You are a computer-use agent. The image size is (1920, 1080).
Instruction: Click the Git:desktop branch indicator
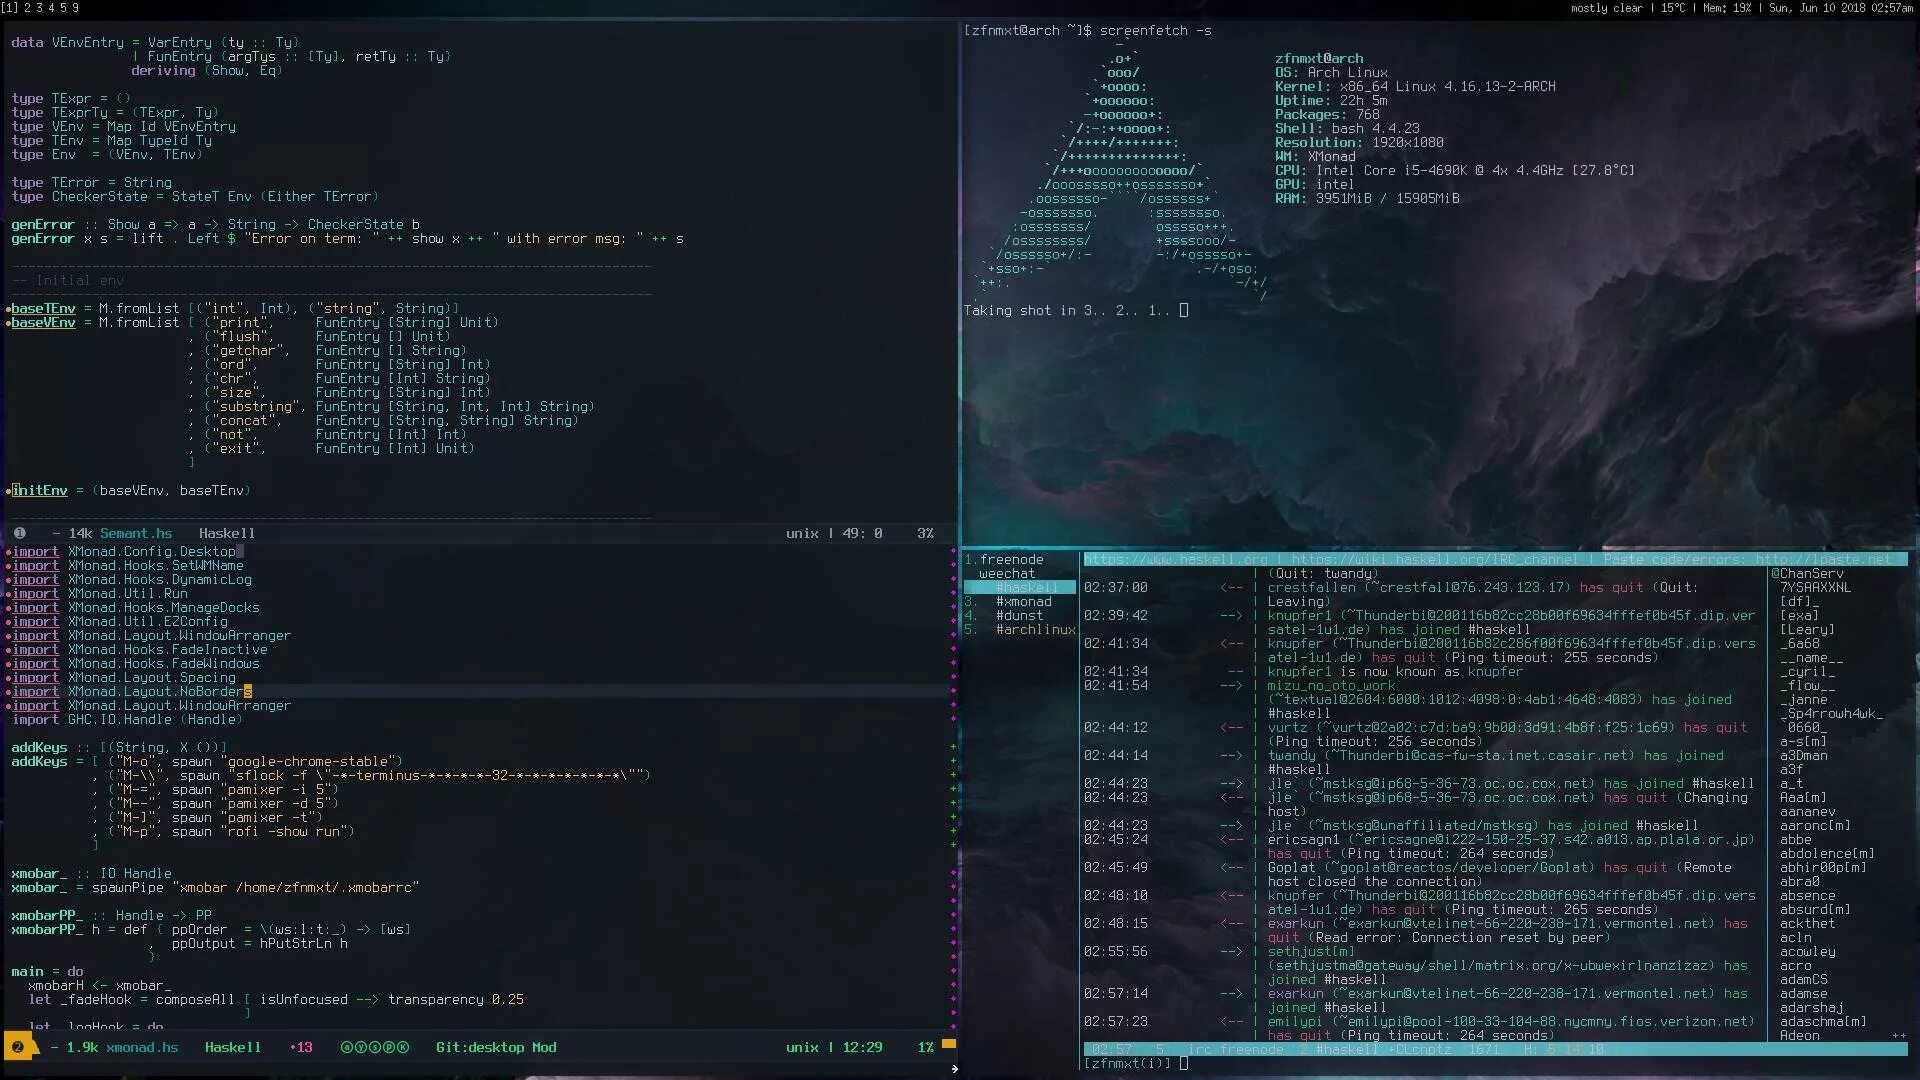click(x=479, y=1047)
